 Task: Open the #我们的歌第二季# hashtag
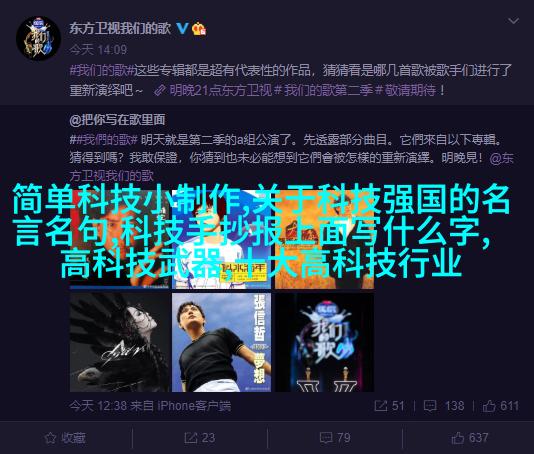click(329, 90)
